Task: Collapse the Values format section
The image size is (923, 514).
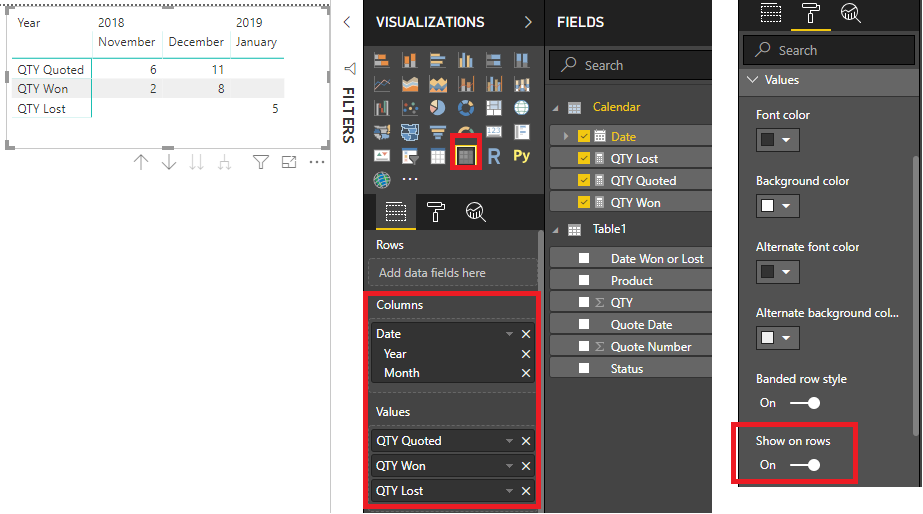Action: coord(752,79)
